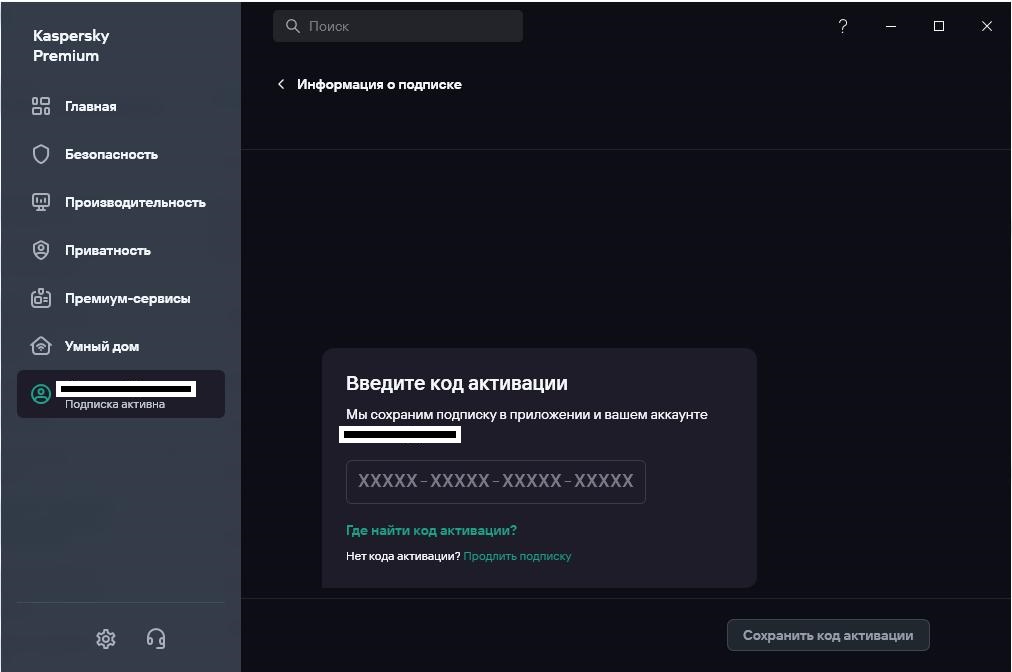The height and width of the screenshot is (672, 1012).
Task: Open Security via the shield icon
Action: pos(41,154)
